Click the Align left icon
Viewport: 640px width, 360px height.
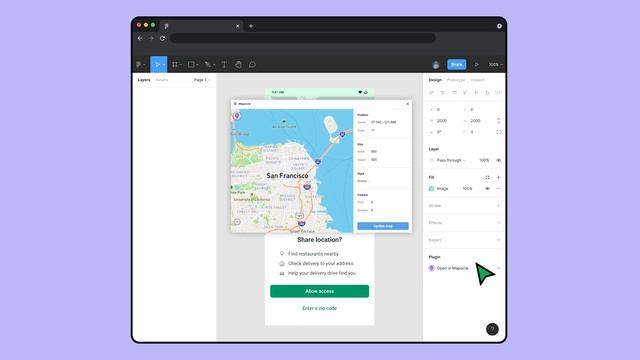coord(431,93)
